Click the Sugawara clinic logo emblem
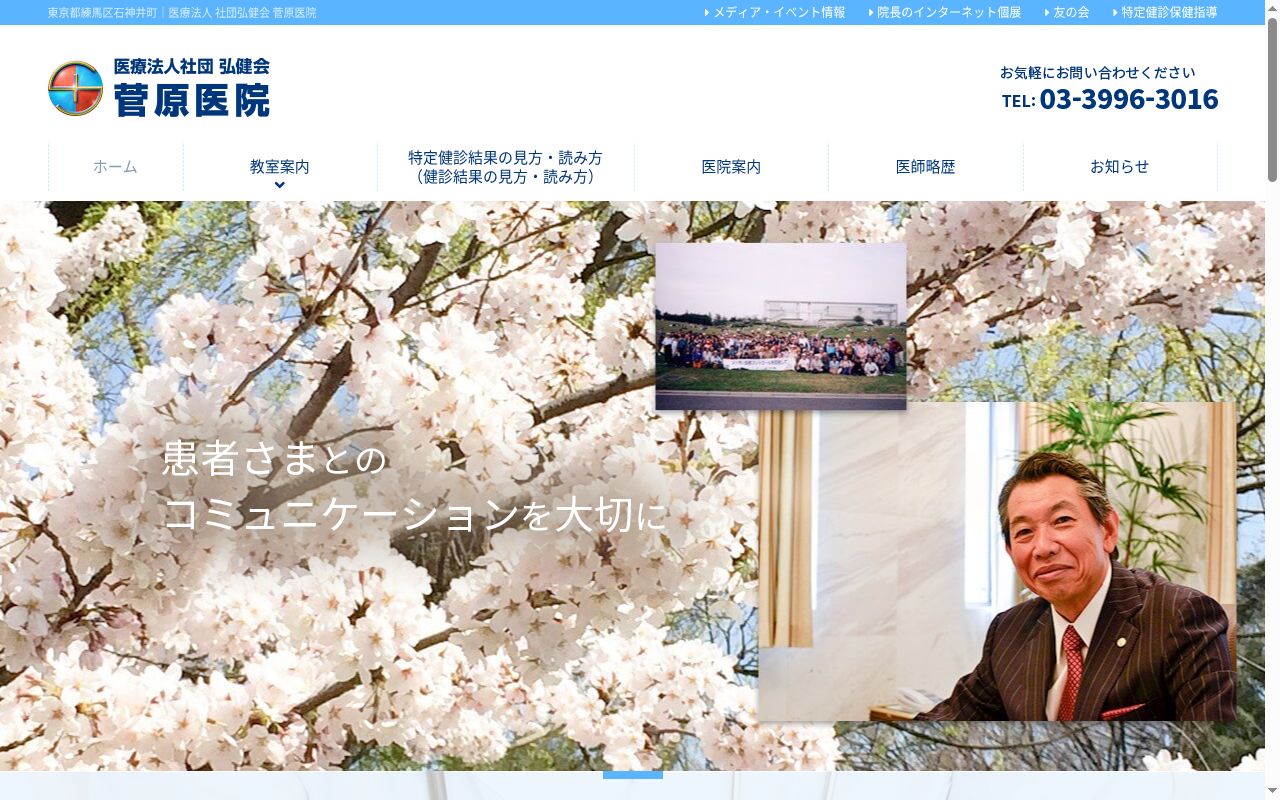This screenshot has height=800, width=1280. point(76,88)
